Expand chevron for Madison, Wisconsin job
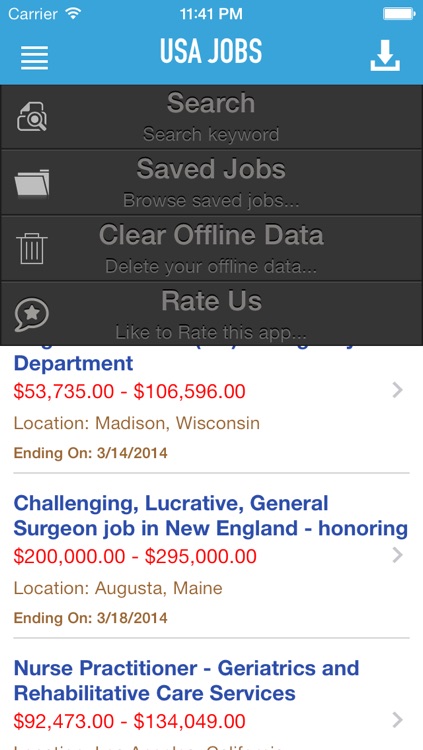Viewport: 423px width, 750px height. coord(398,391)
